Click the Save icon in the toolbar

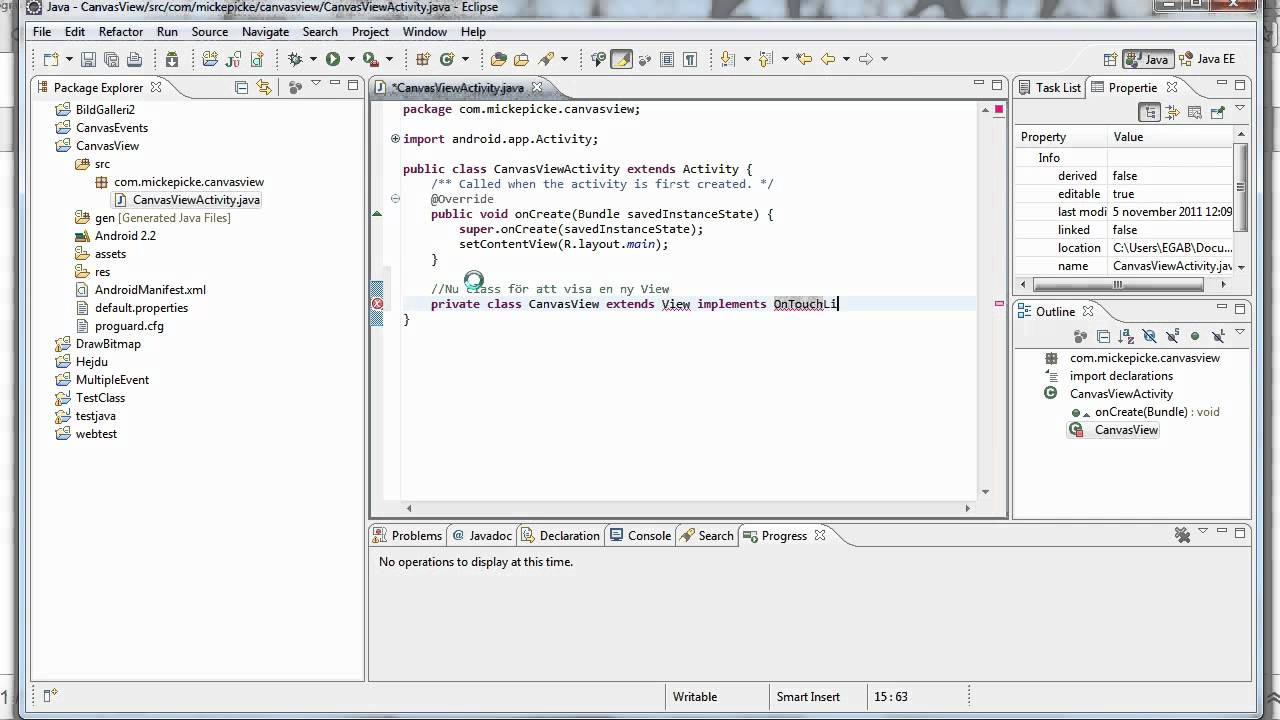pyautogui.click(x=88, y=59)
